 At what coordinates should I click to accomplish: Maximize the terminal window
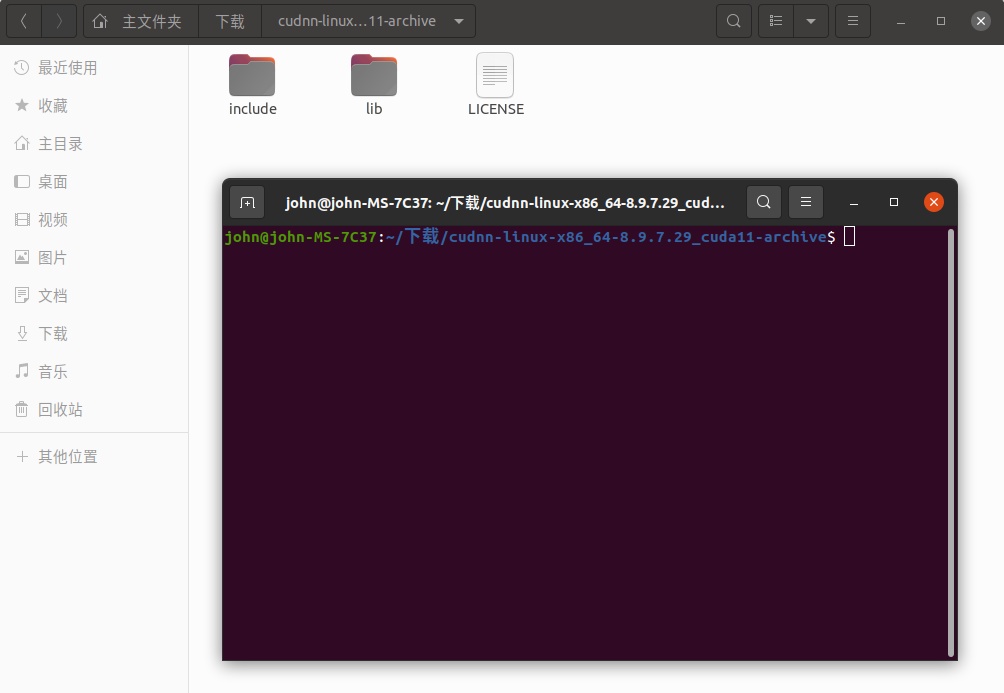tap(894, 202)
